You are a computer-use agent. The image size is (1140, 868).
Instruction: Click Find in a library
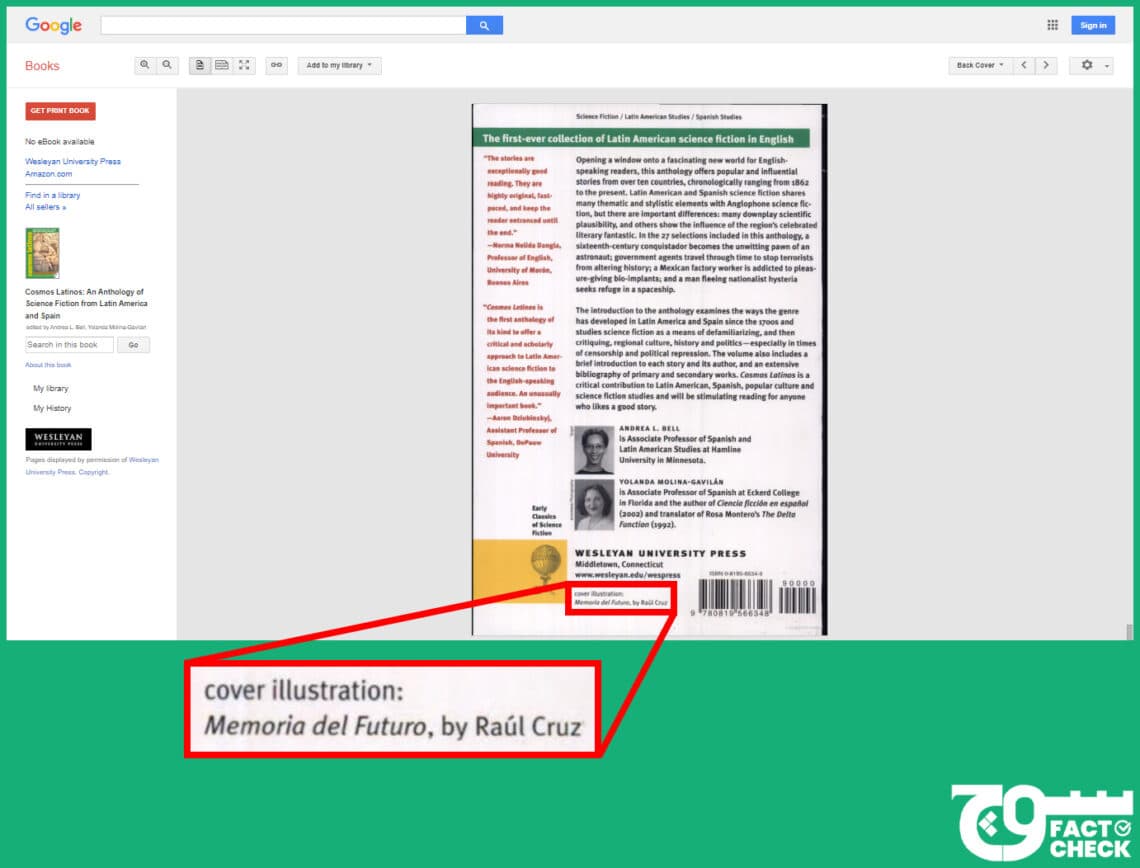52,195
